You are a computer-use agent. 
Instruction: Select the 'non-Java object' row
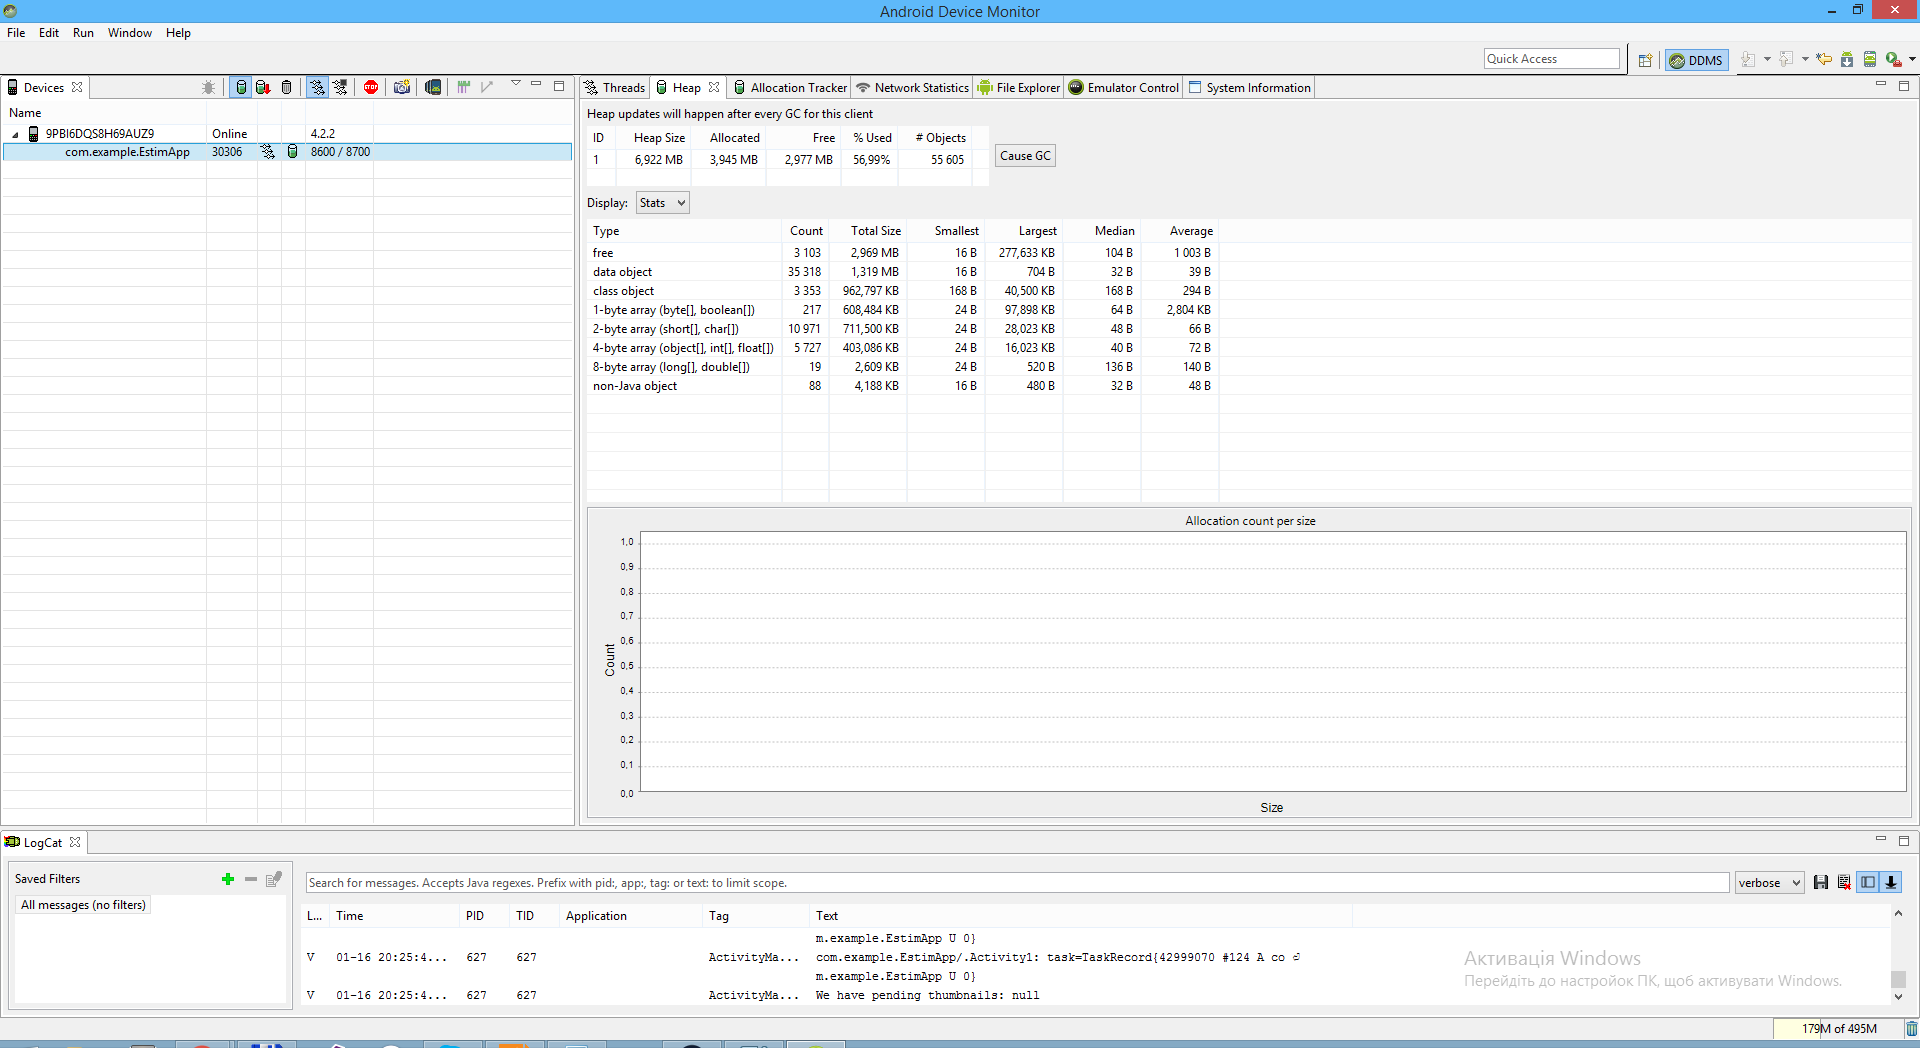point(903,386)
